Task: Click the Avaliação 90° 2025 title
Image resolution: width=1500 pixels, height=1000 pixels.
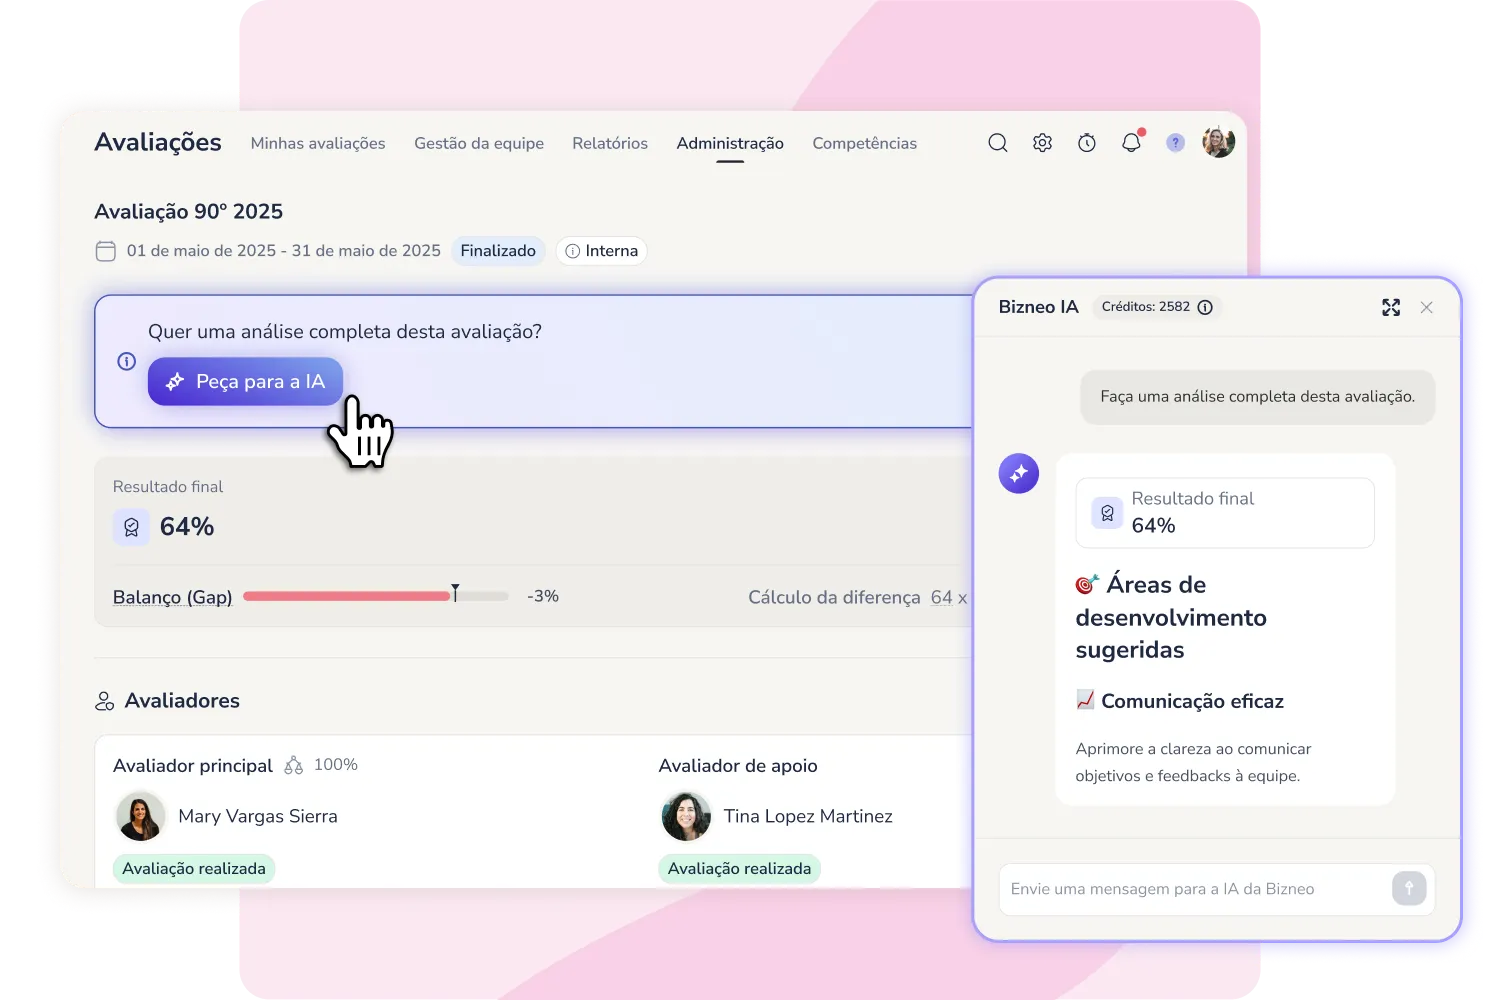Action: click(188, 211)
